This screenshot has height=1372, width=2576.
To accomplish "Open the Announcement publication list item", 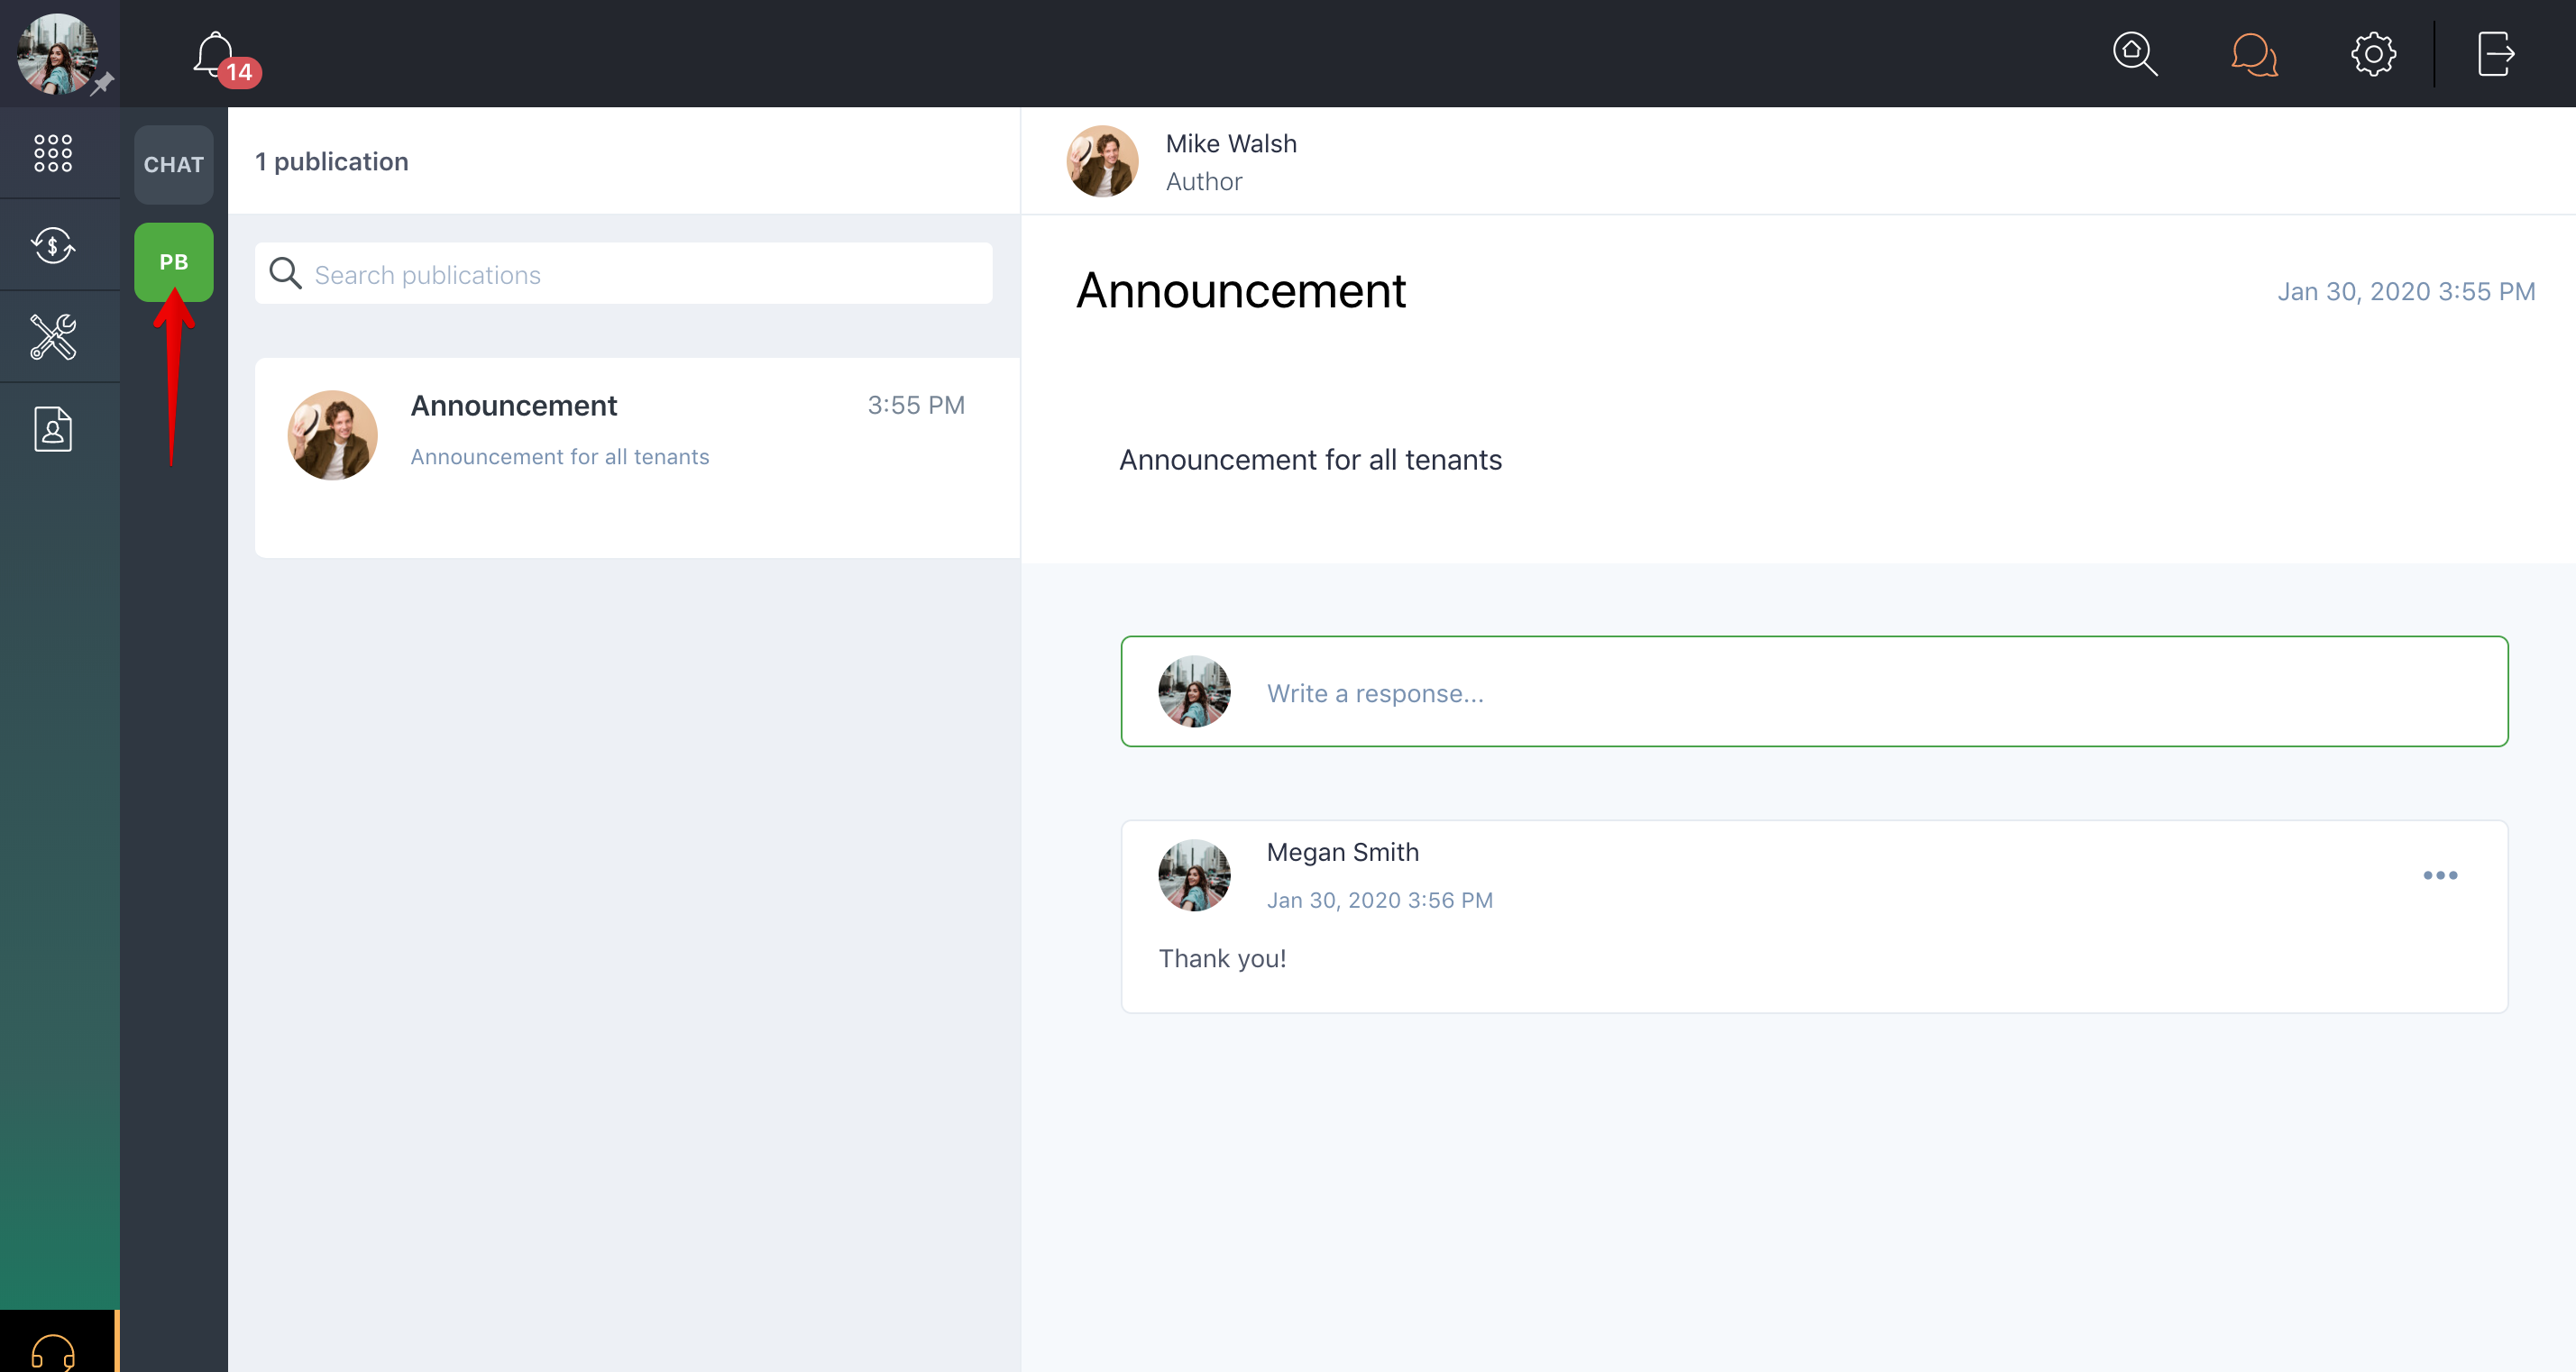I will 637,457.
